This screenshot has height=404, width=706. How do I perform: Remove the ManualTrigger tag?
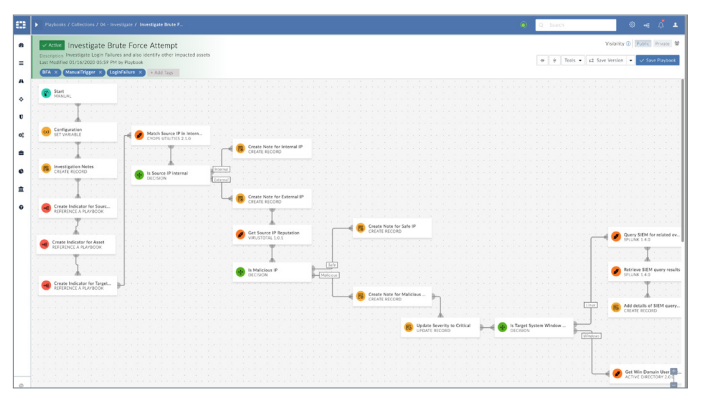[x=101, y=73]
